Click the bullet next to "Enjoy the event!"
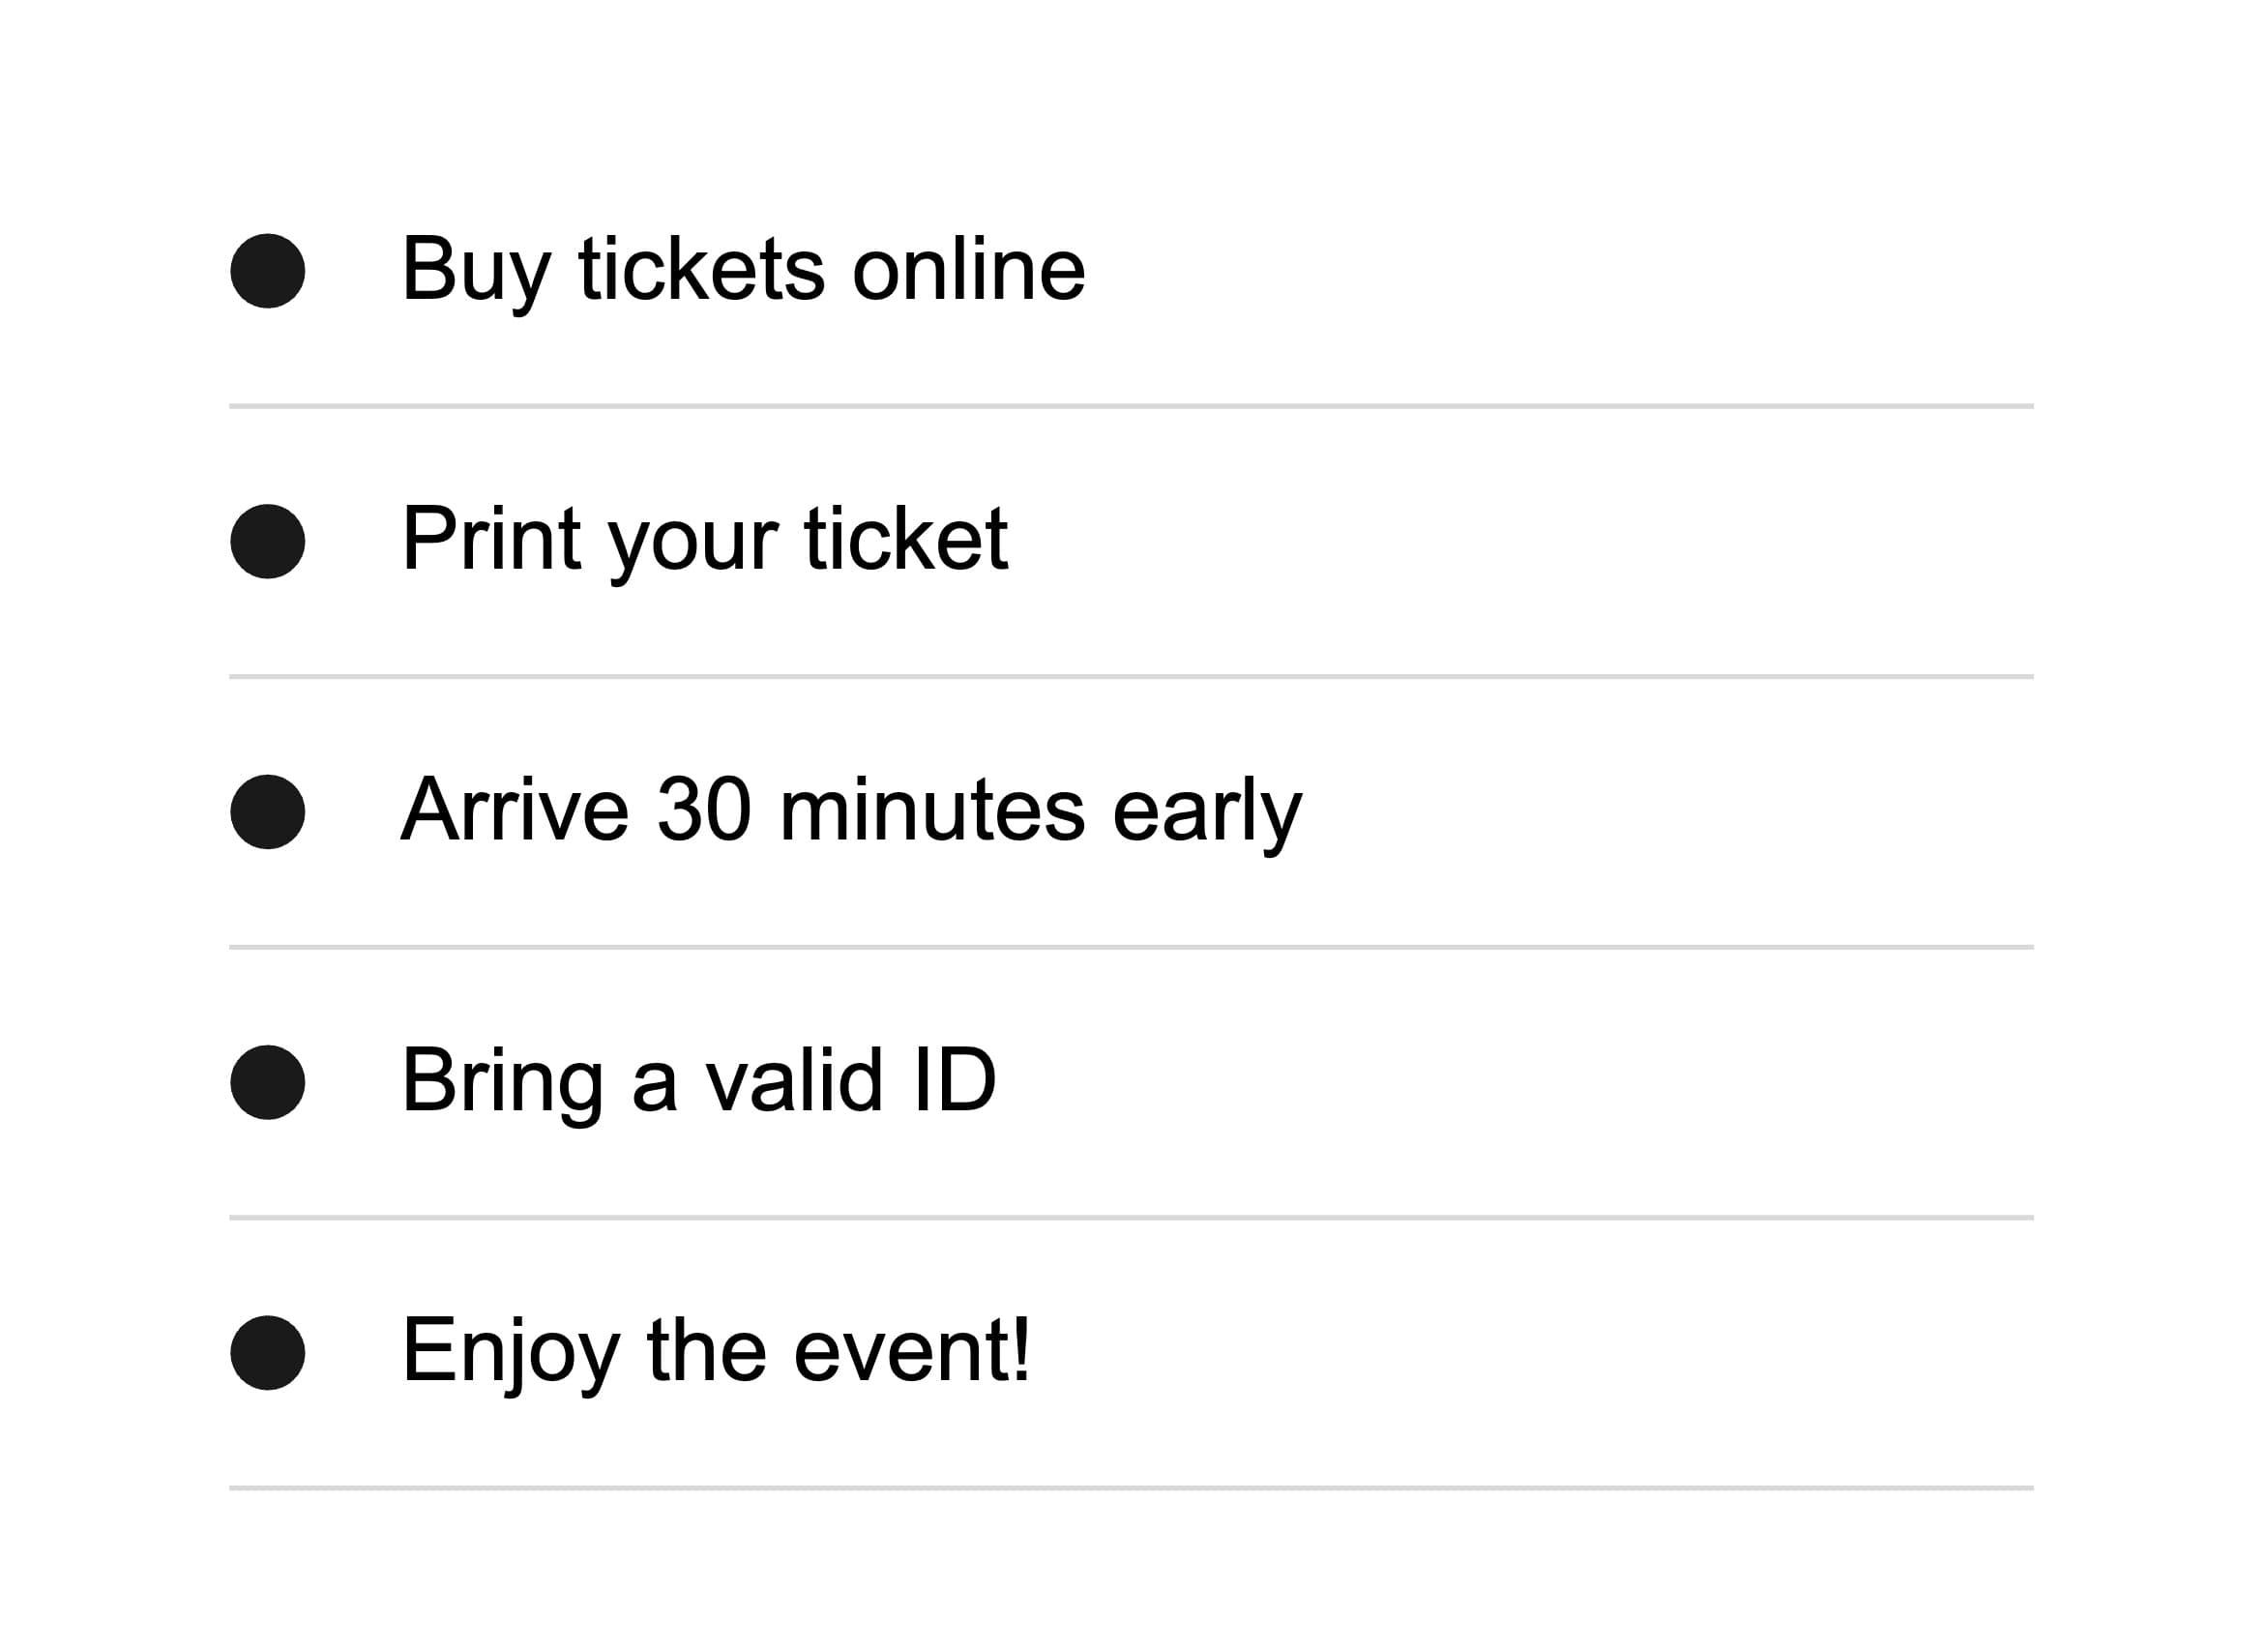Screen dimensions: 2268x1649 pyautogui.click(x=267, y=1352)
